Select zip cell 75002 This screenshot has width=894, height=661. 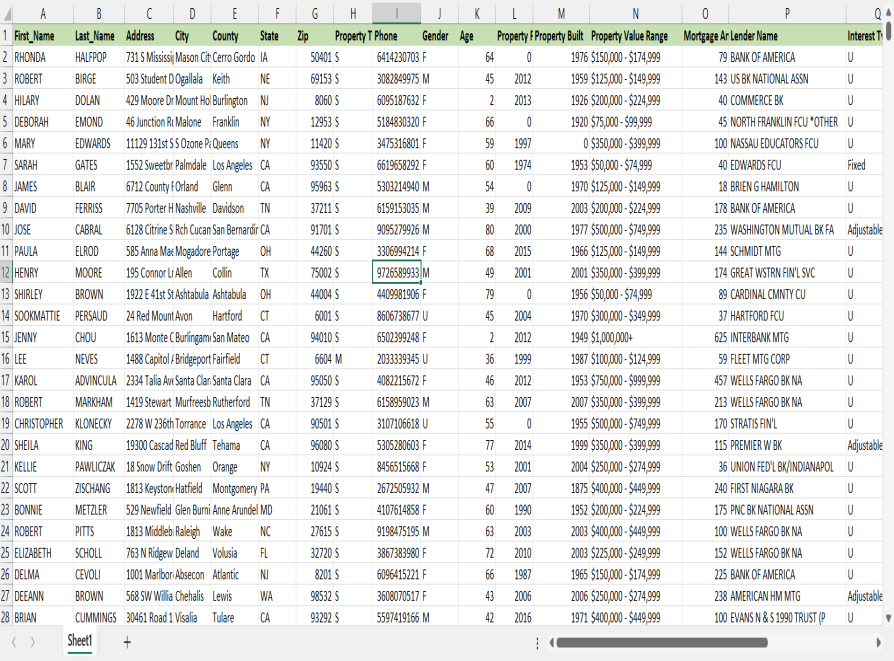[x=315, y=273]
